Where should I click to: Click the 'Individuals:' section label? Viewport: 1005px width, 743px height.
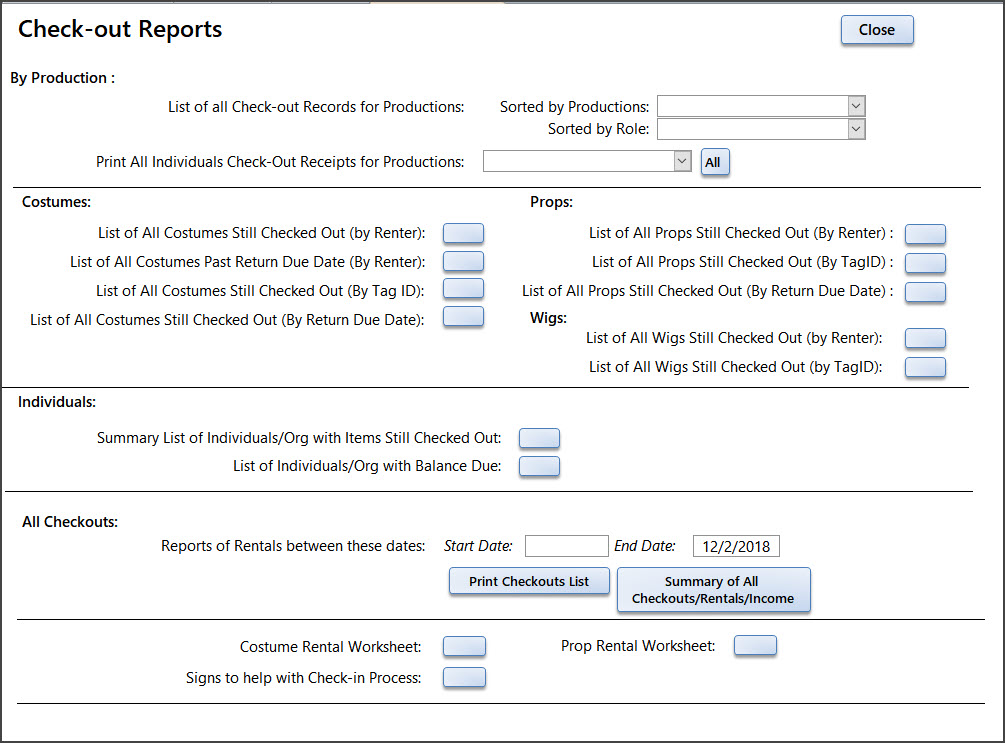click(57, 402)
